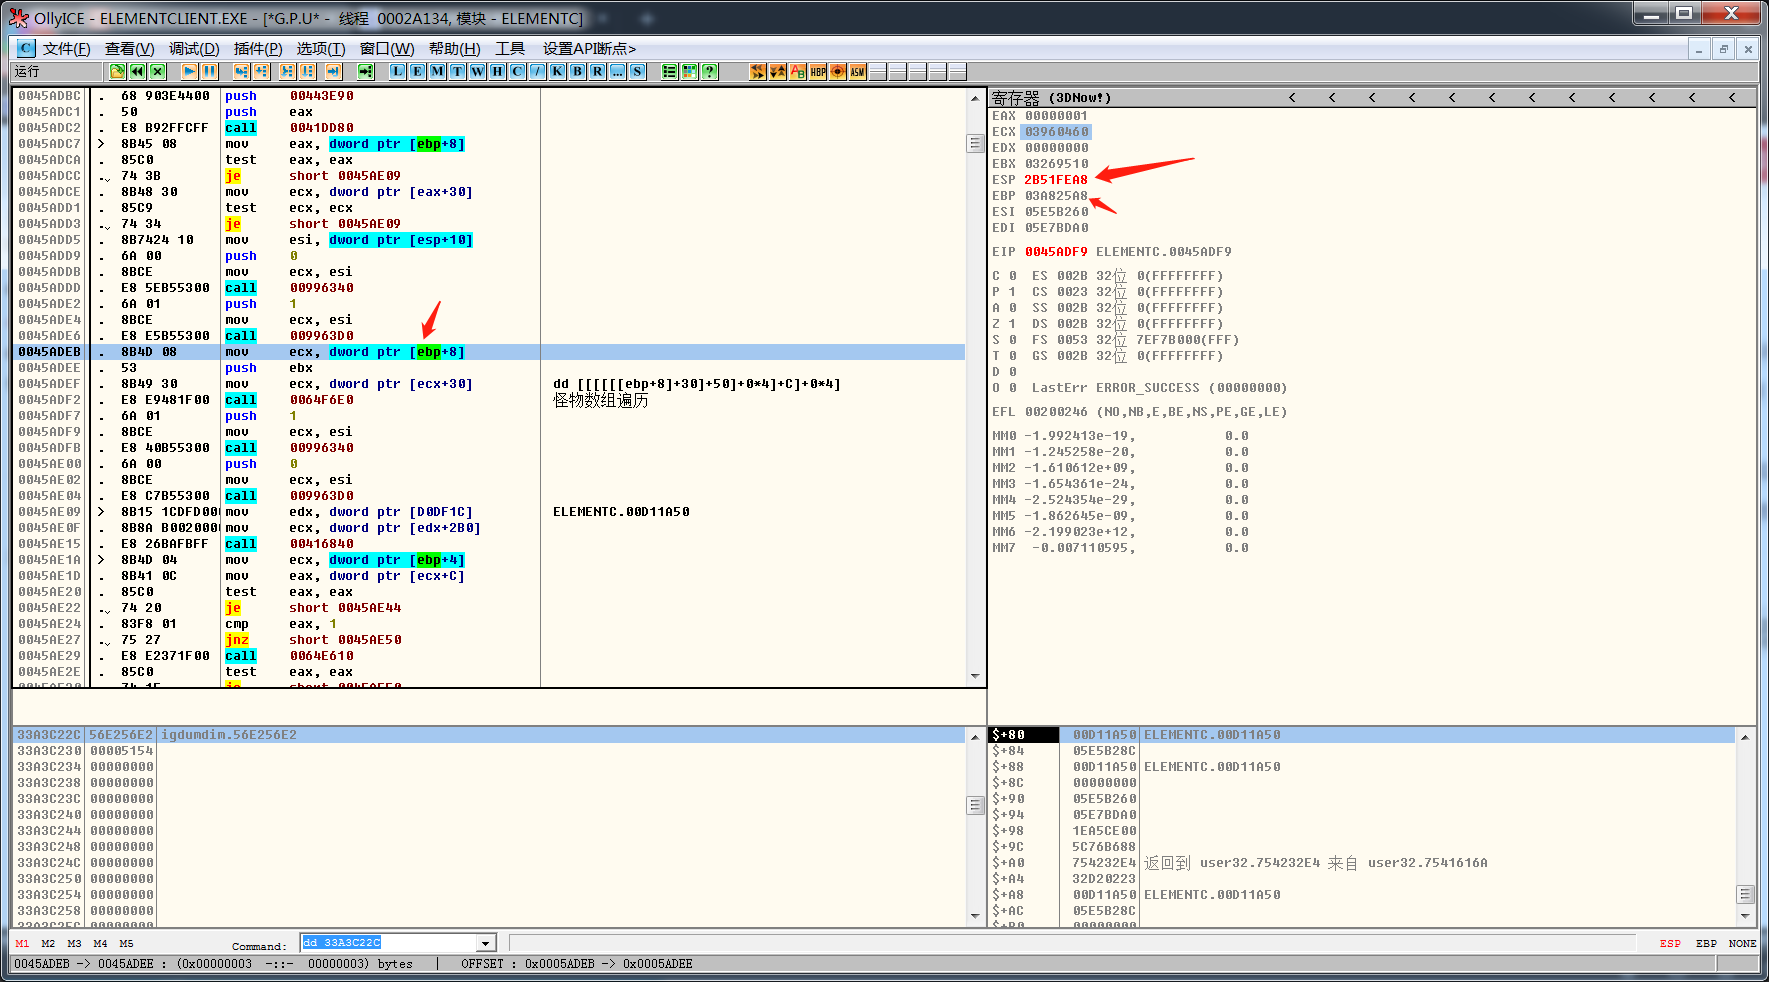Open the 工具 menu

tap(510, 48)
